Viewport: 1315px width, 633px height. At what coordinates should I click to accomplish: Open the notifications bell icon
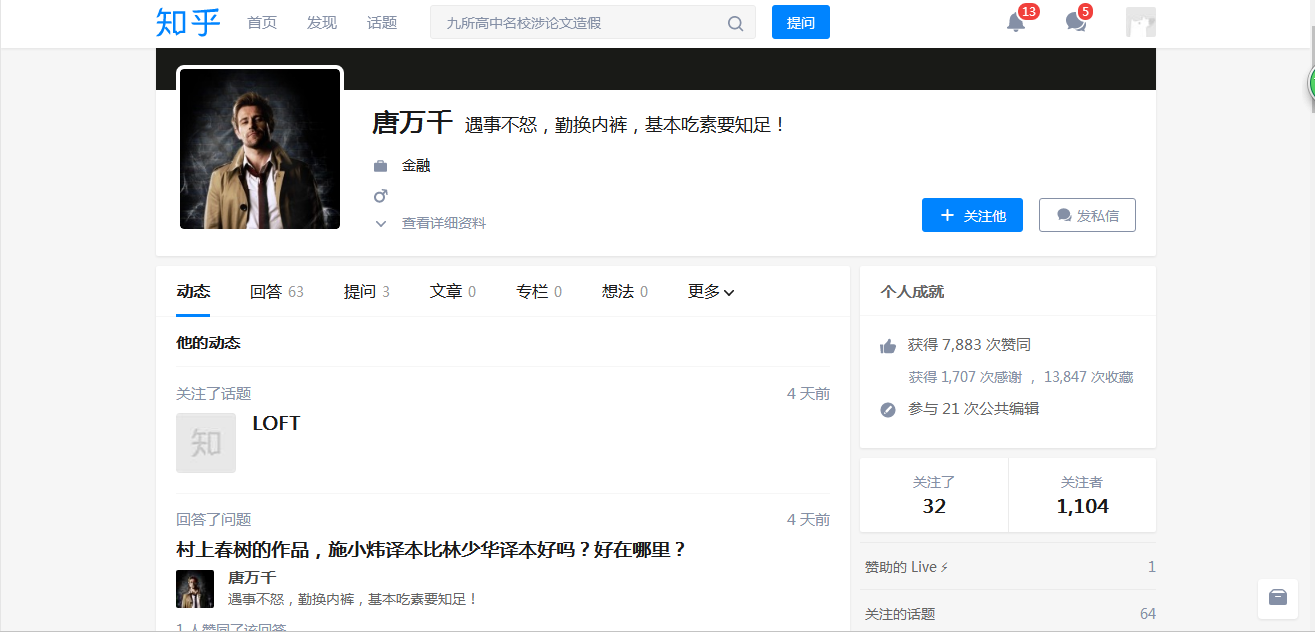tap(1016, 22)
